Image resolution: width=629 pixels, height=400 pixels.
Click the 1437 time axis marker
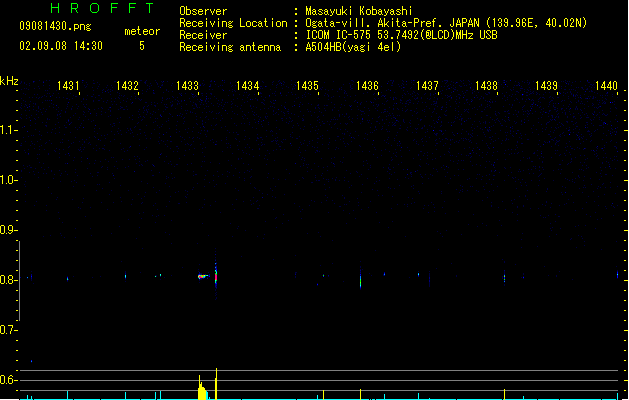pyautogui.click(x=427, y=85)
